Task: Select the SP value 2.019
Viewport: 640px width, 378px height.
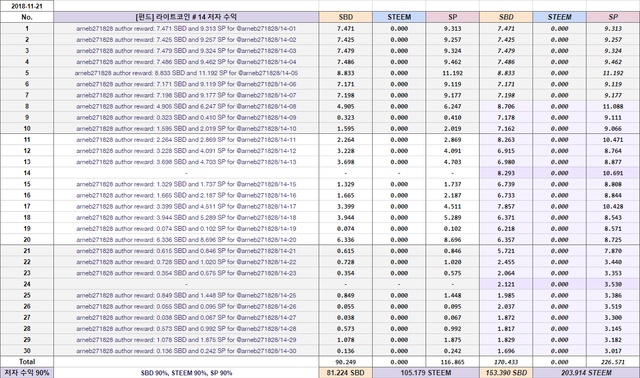Action: [x=453, y=129]
